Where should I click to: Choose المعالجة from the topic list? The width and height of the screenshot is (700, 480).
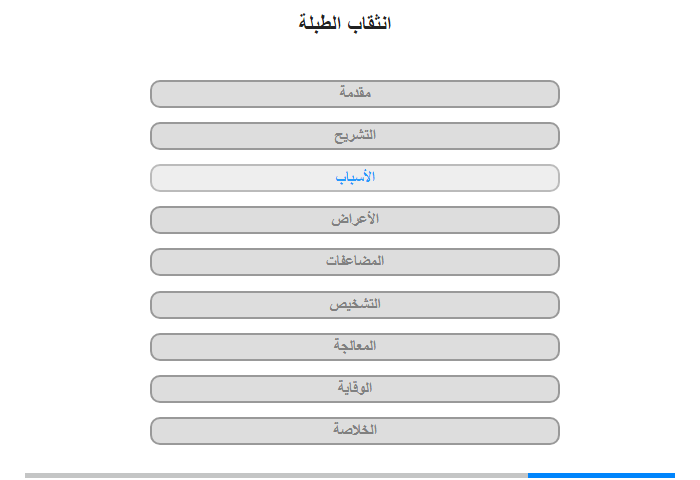click(x=355, y=346)
